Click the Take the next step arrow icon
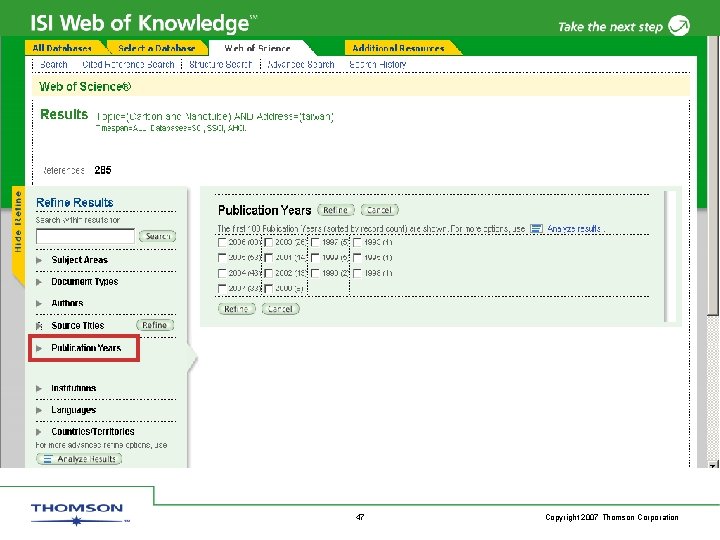 (x=679, y=26)
